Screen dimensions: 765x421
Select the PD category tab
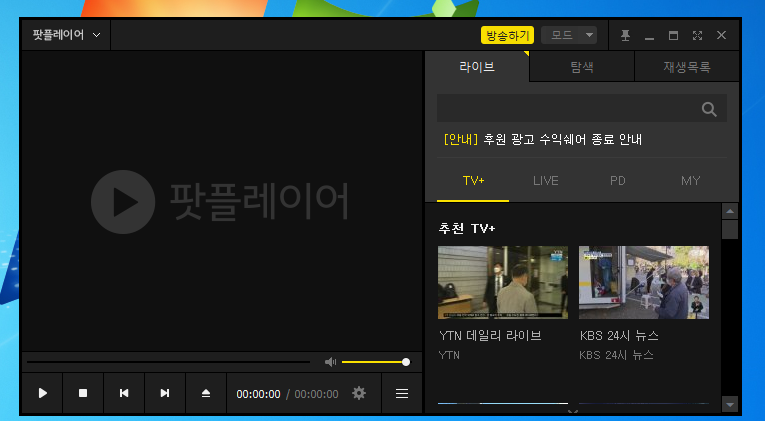coord(618,181)
